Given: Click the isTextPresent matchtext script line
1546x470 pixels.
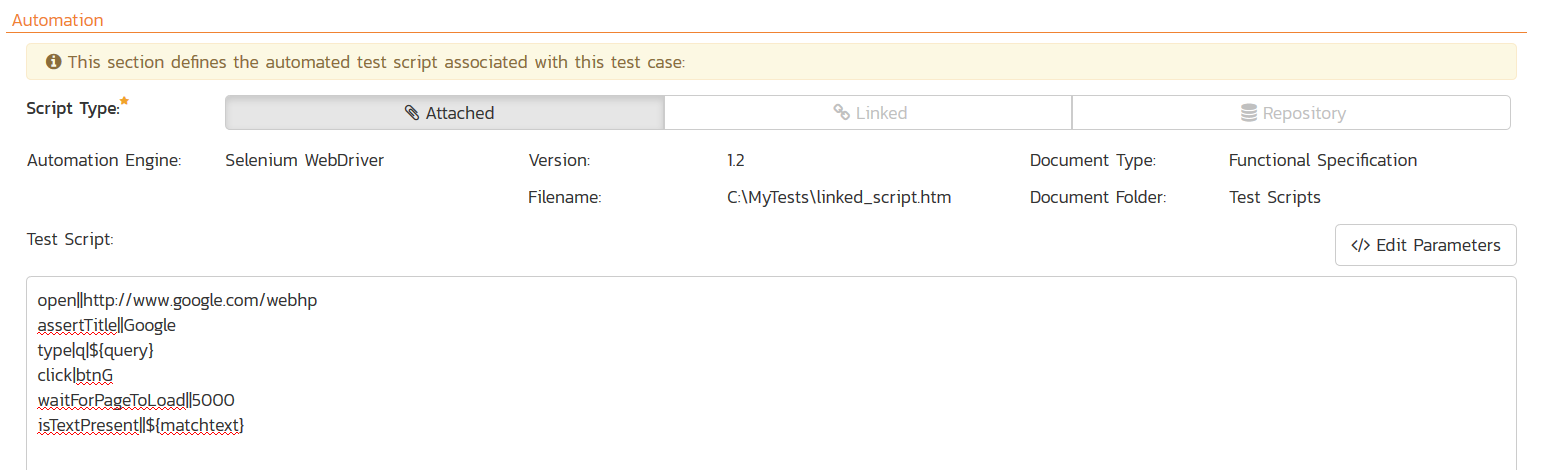Looking at the screenshot, I should pyautogui.click(x=141, y=426).
